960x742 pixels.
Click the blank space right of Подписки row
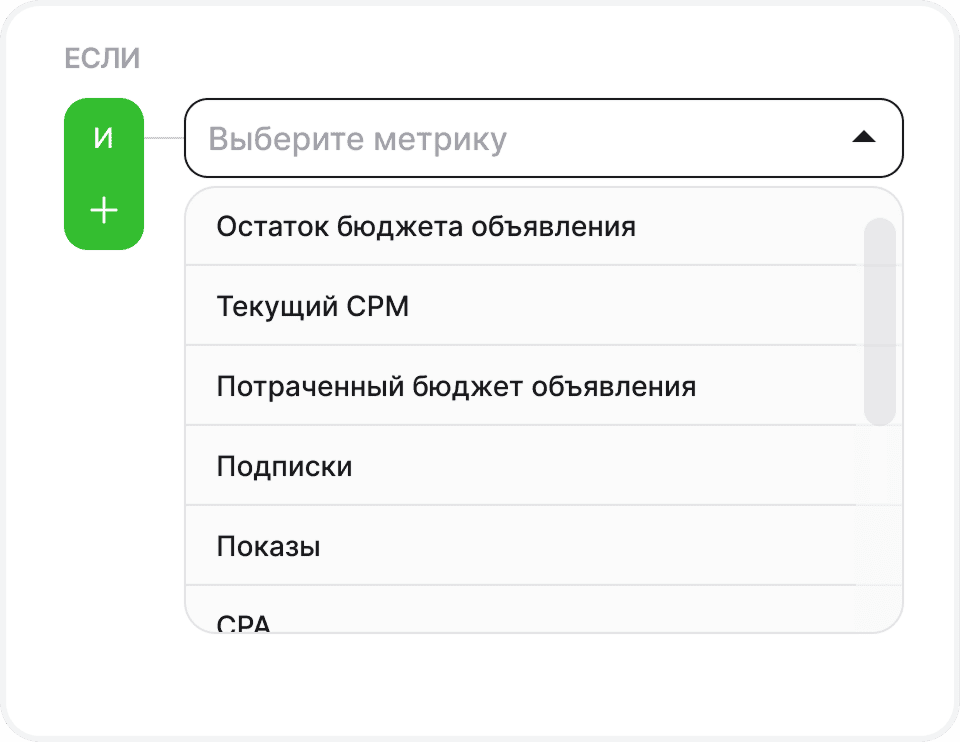tap(600, 466)
